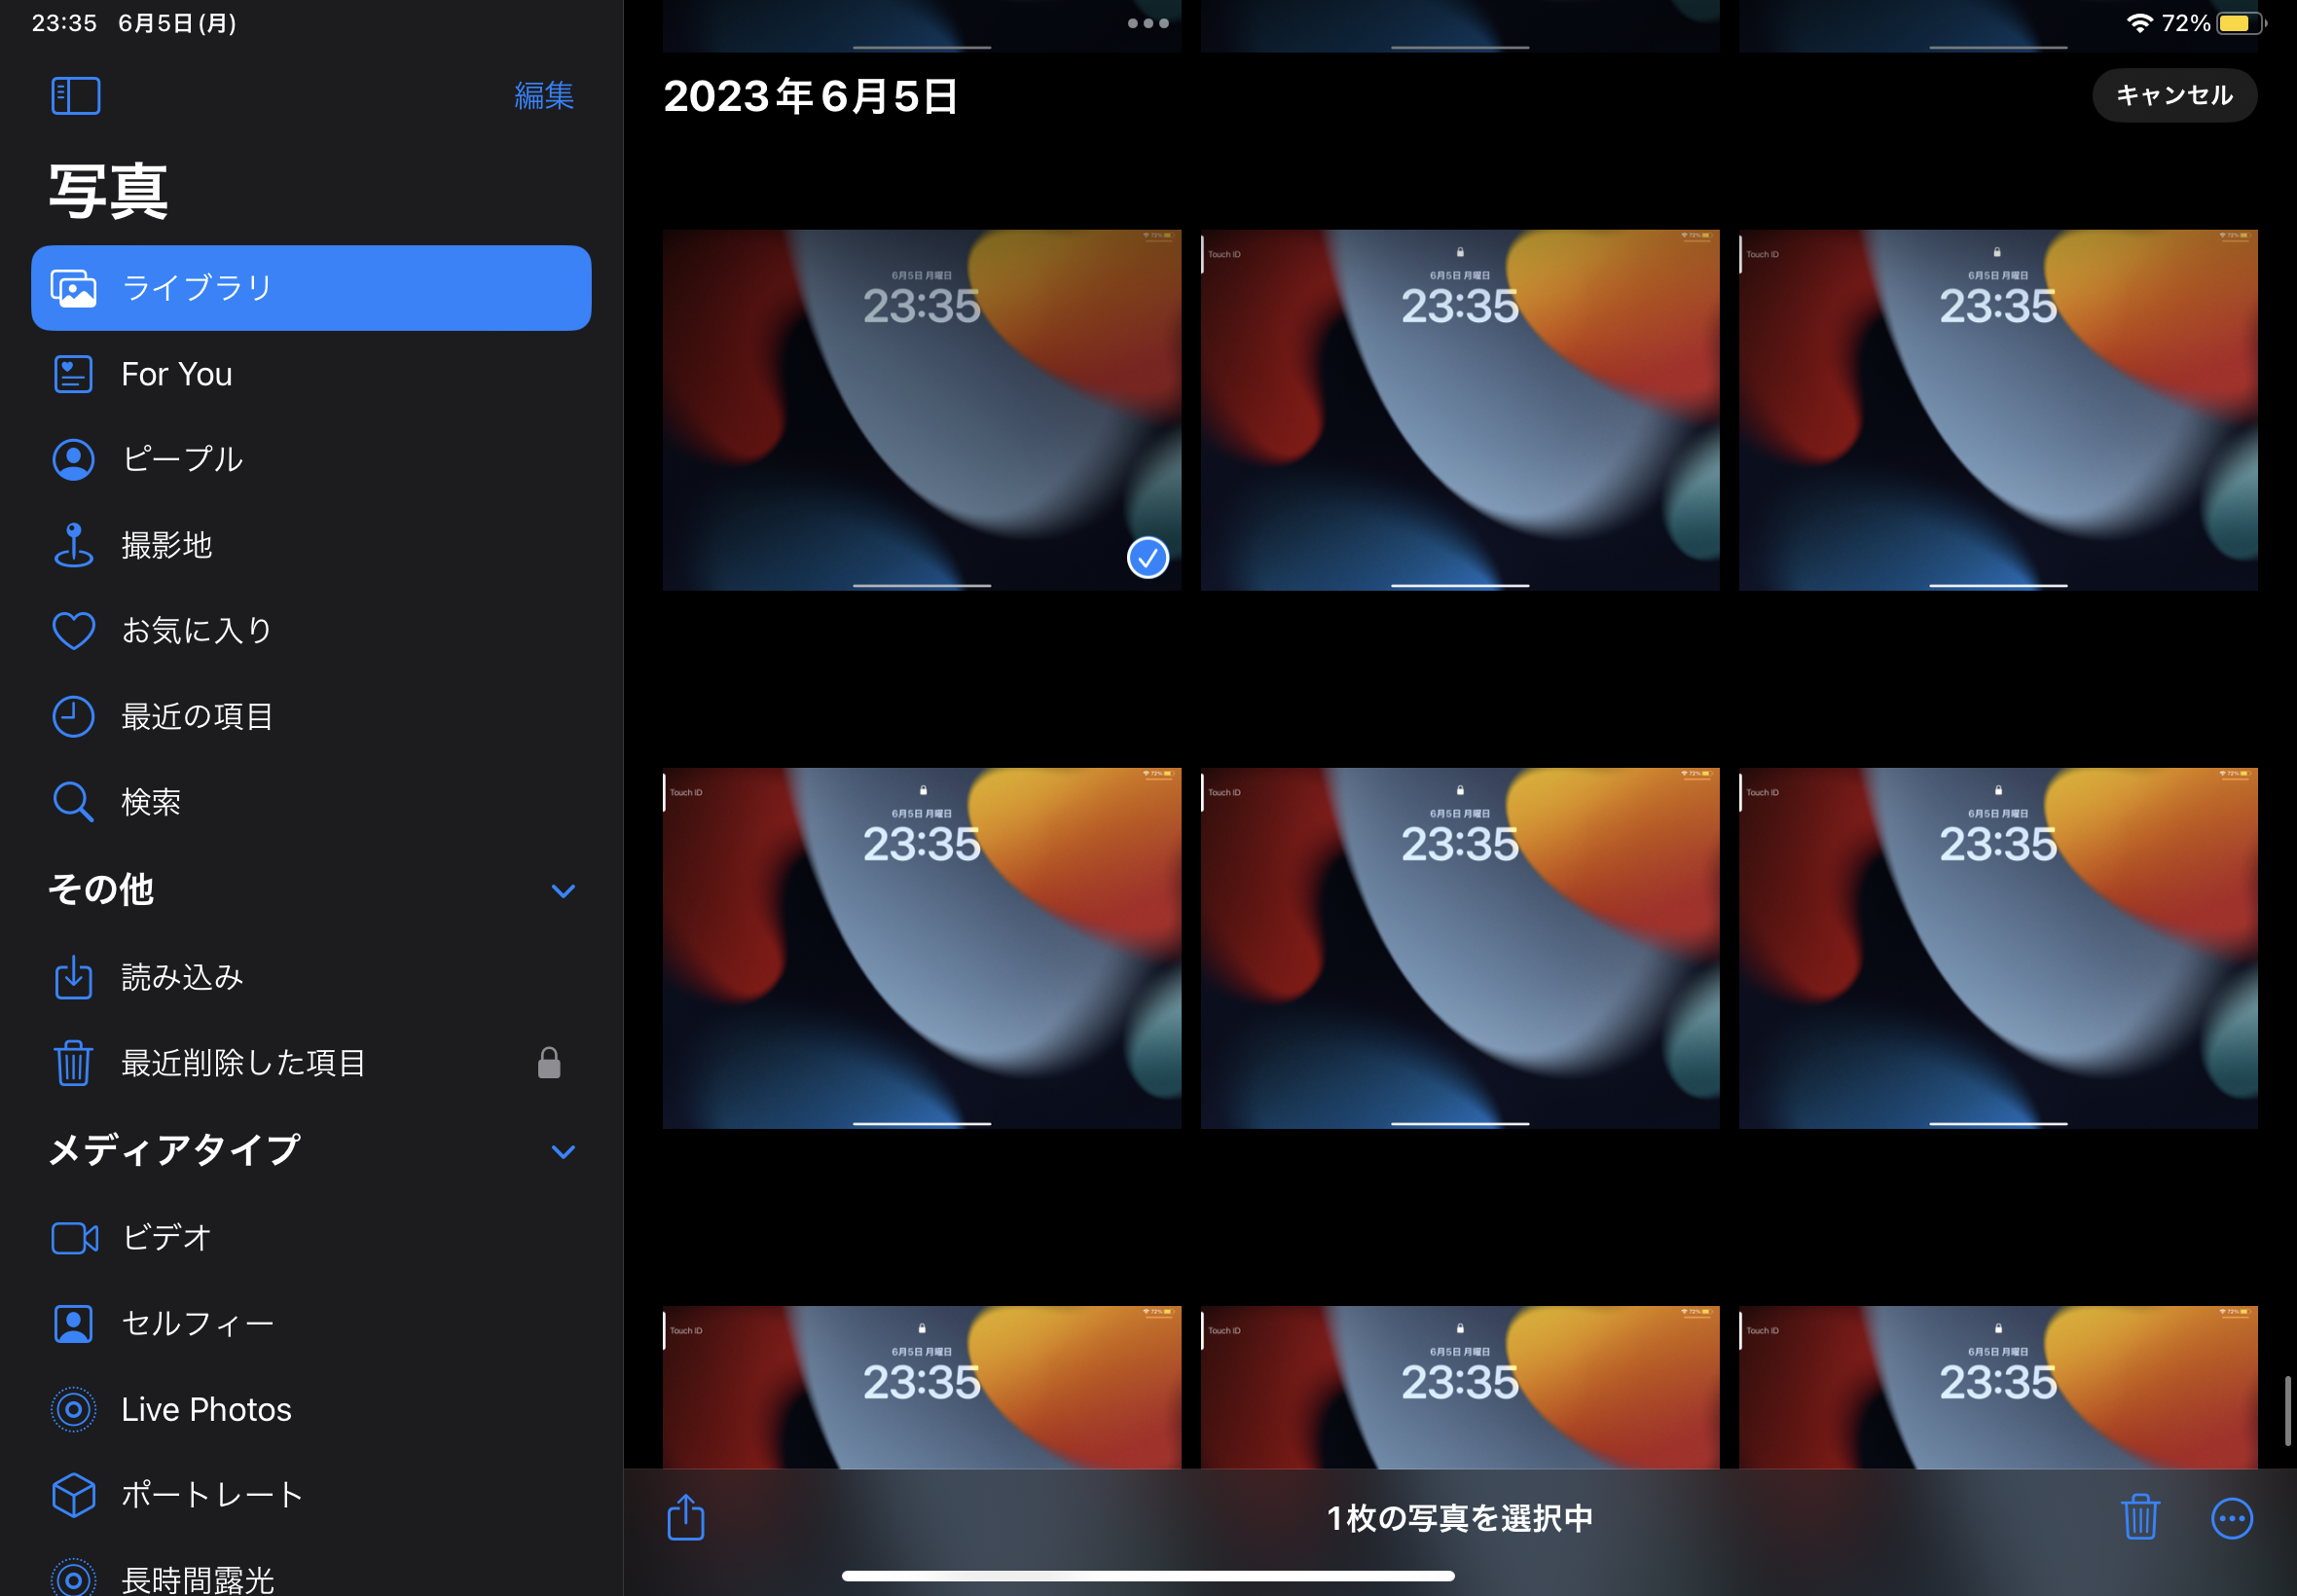Tap the キャンセル button
This screenshot has width=2297, height=1596.
click(2173, 95)
